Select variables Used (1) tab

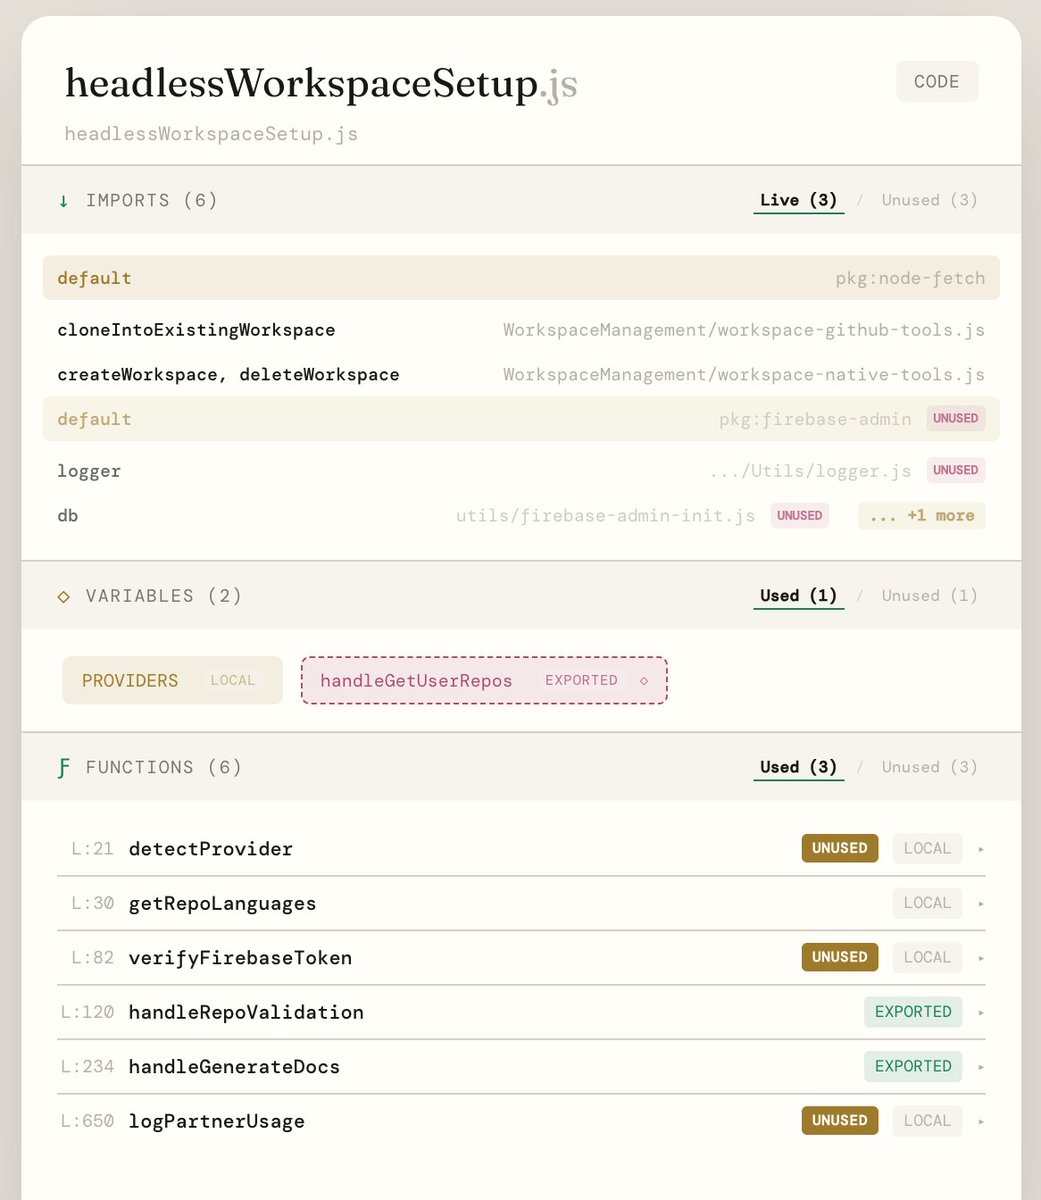798,596
